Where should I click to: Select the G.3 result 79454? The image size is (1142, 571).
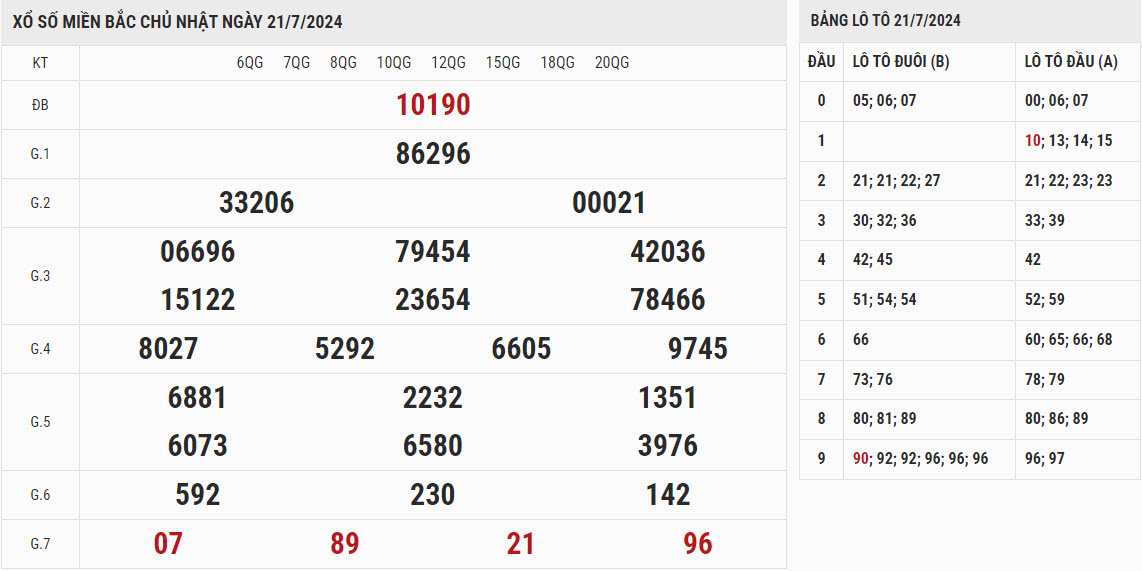pos(433,252)
